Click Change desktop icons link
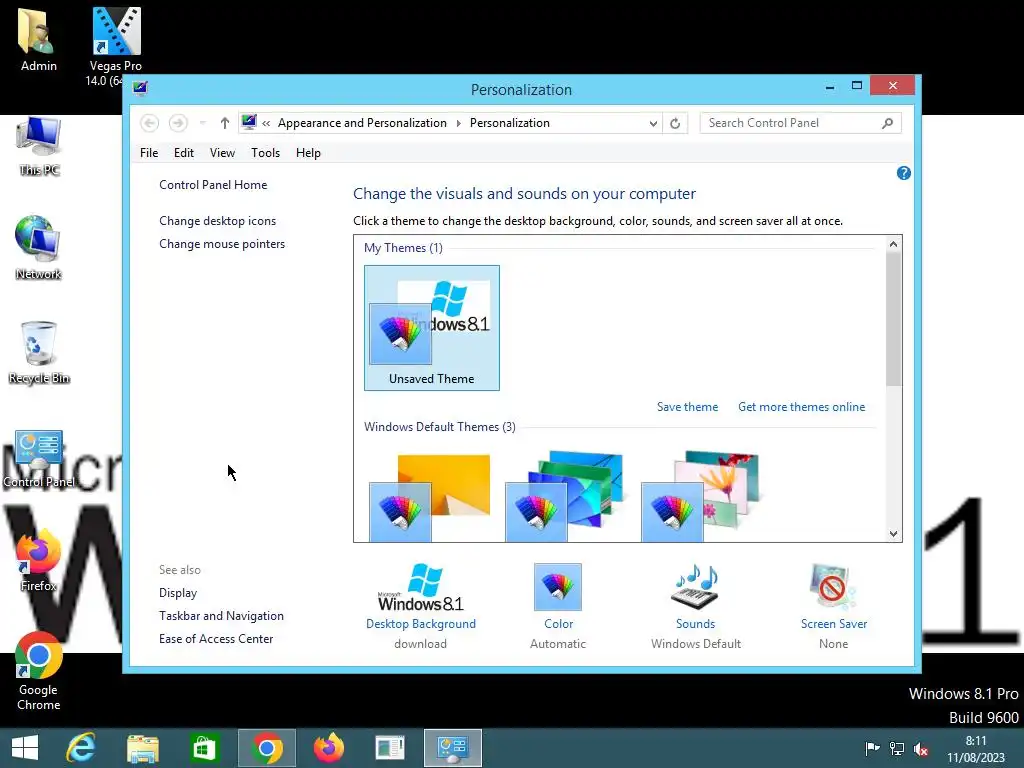Image resolution: width=1024 pixels, height=768 pixels. 217,221
